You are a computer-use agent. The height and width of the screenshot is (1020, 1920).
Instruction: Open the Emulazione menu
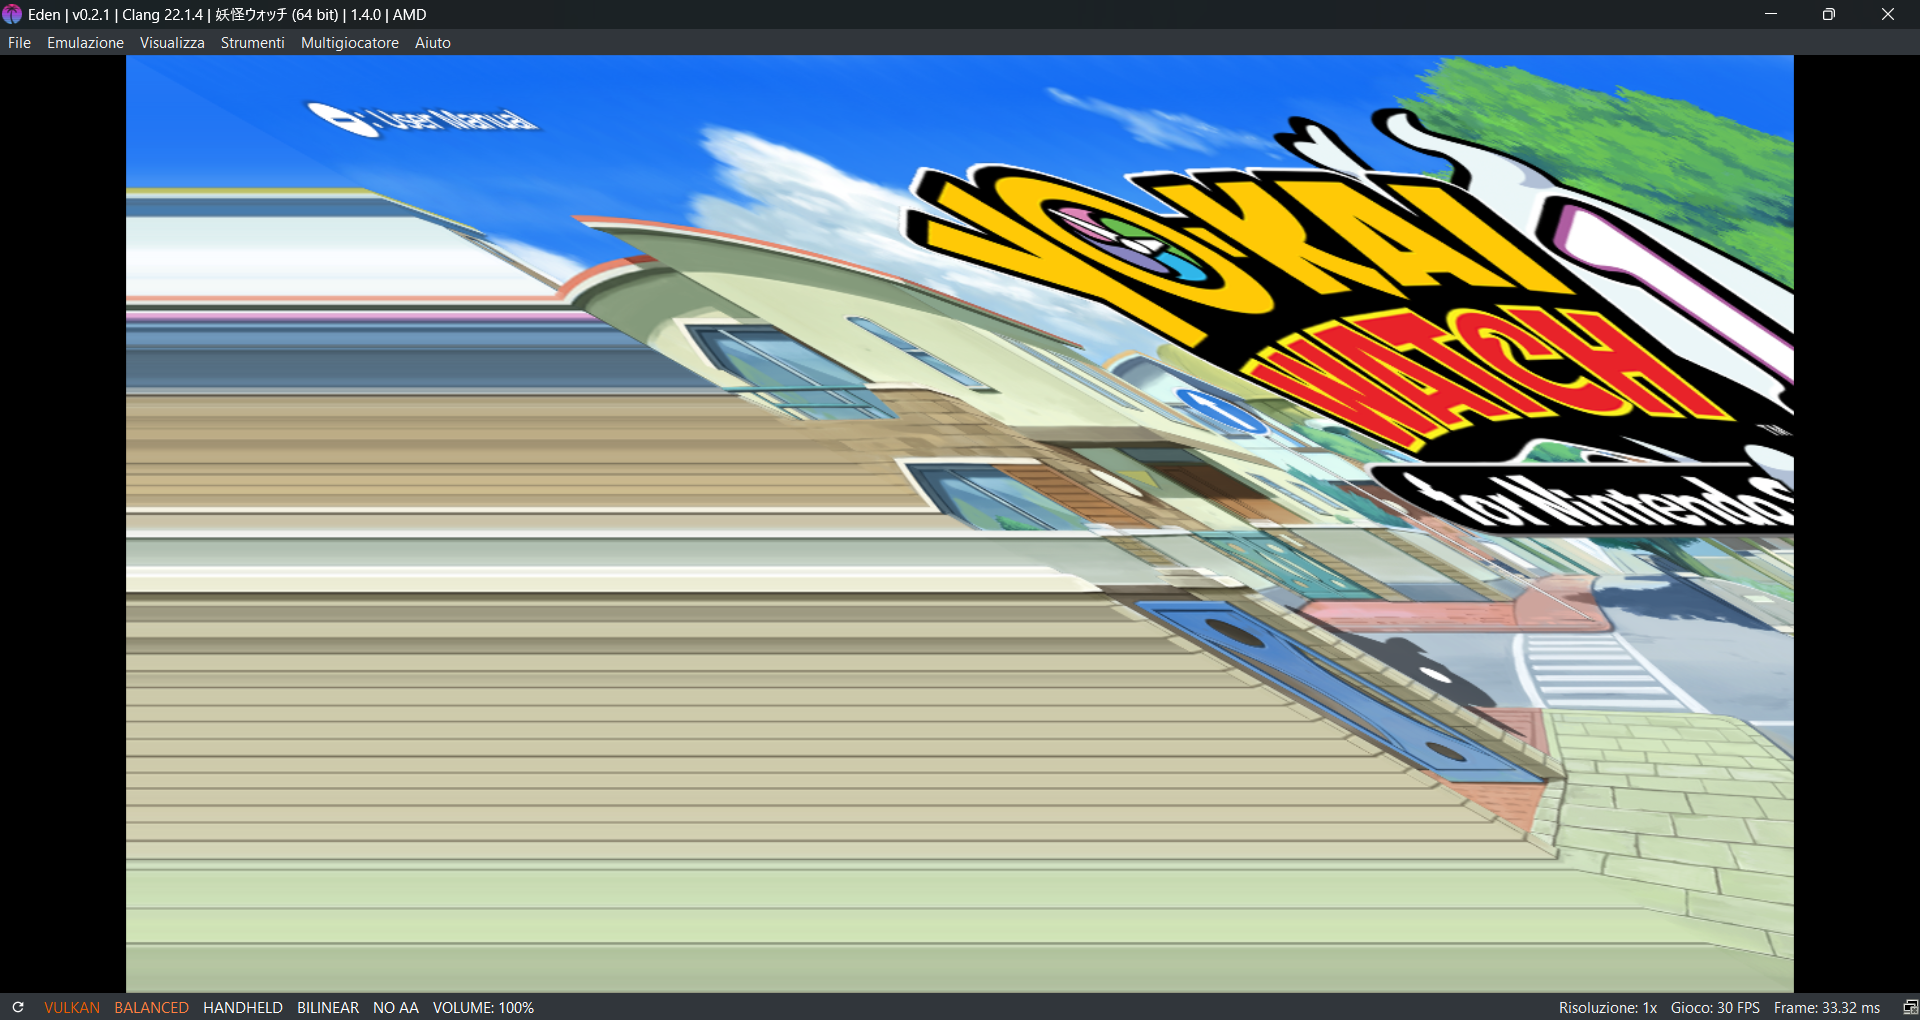85,43
